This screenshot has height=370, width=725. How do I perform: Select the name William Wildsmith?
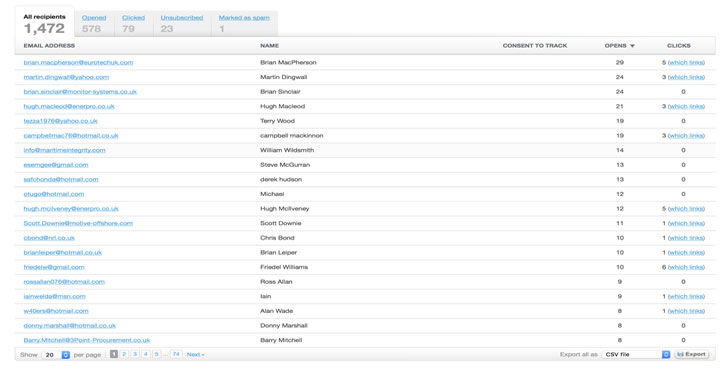pos(287,150)
